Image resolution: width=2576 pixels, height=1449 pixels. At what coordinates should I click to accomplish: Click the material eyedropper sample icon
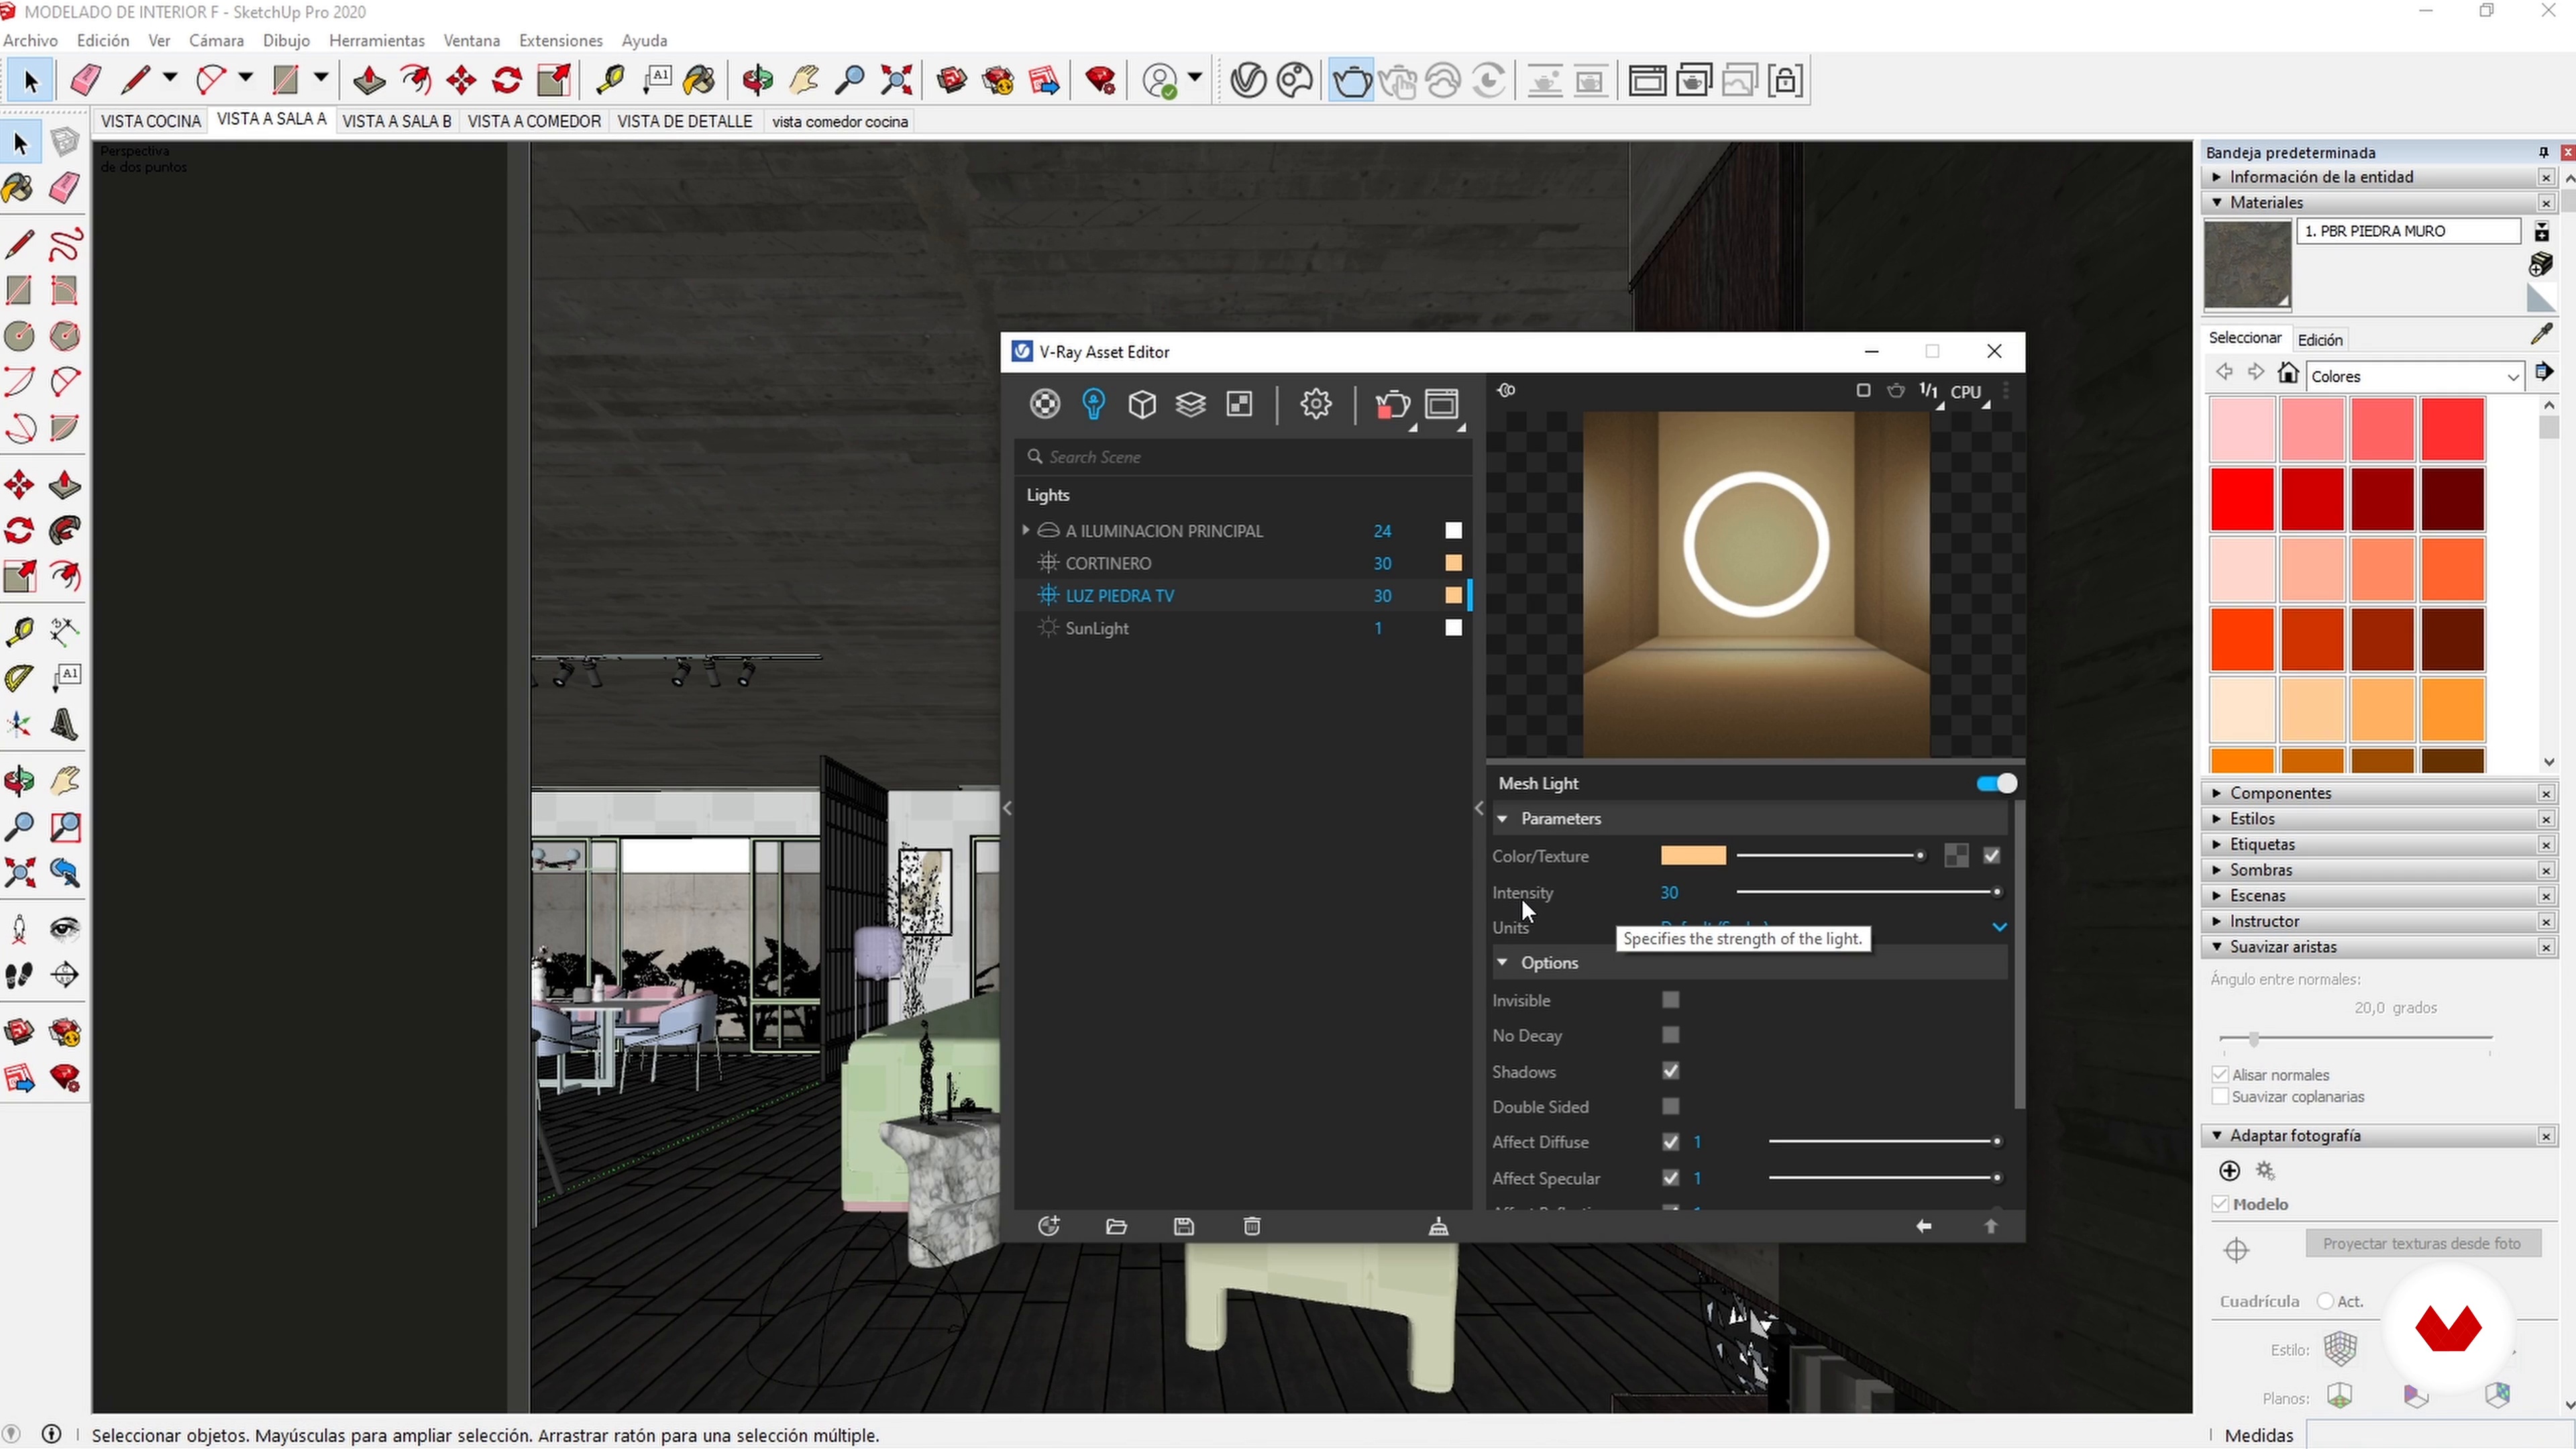point(2541,335)
